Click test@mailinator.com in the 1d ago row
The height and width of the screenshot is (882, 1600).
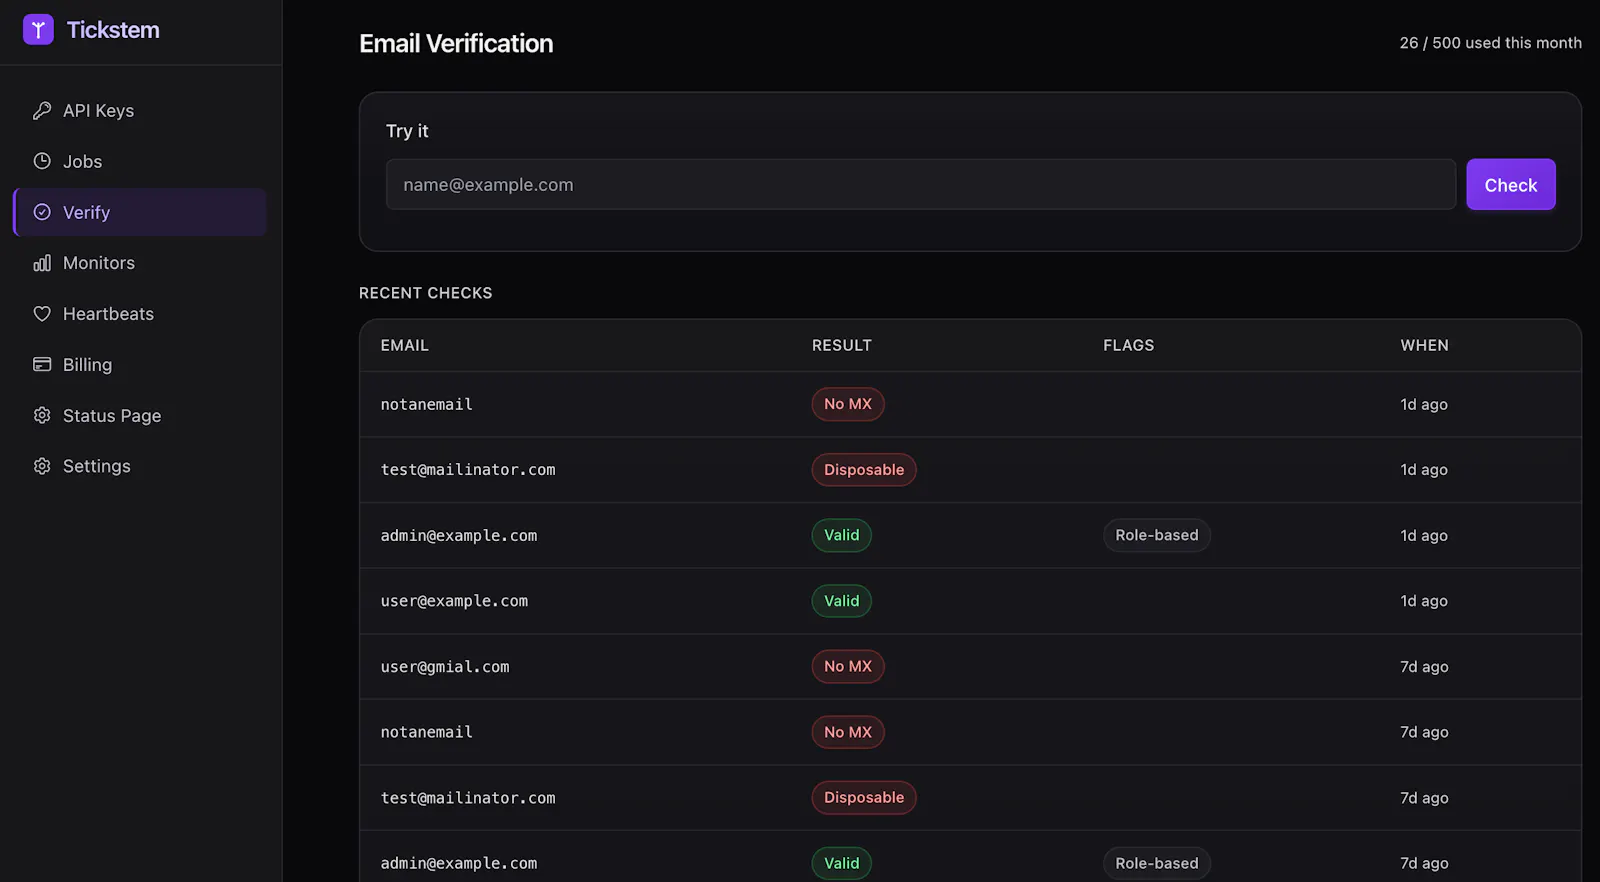[x=468, y=470]
